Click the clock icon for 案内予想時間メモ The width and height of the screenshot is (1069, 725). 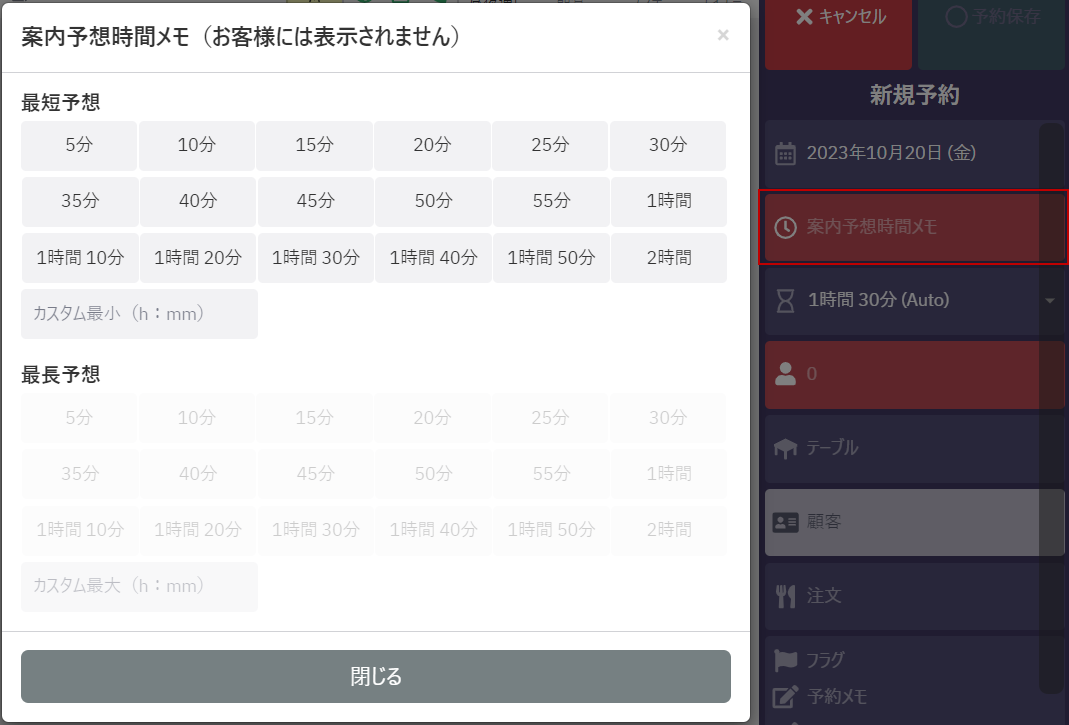[786, 227]
